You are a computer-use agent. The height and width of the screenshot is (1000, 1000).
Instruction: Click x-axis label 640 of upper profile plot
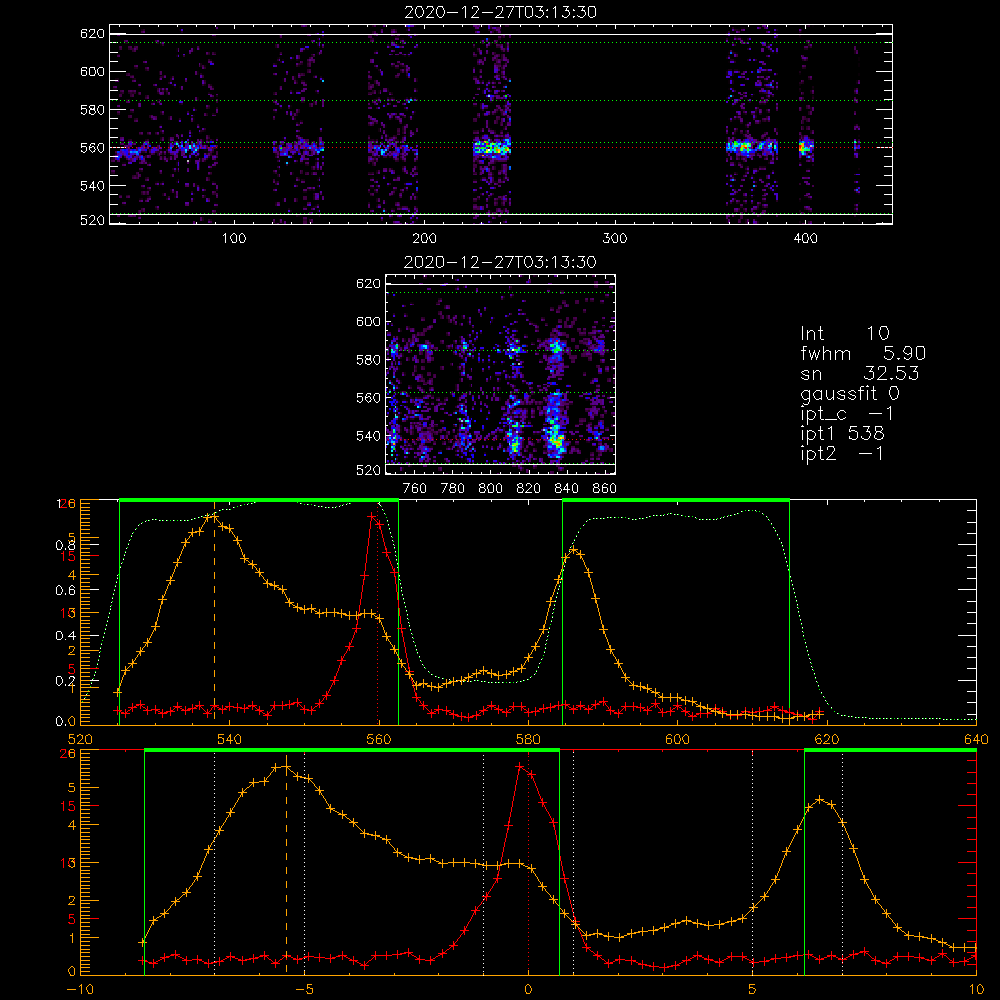pos(976,740)
